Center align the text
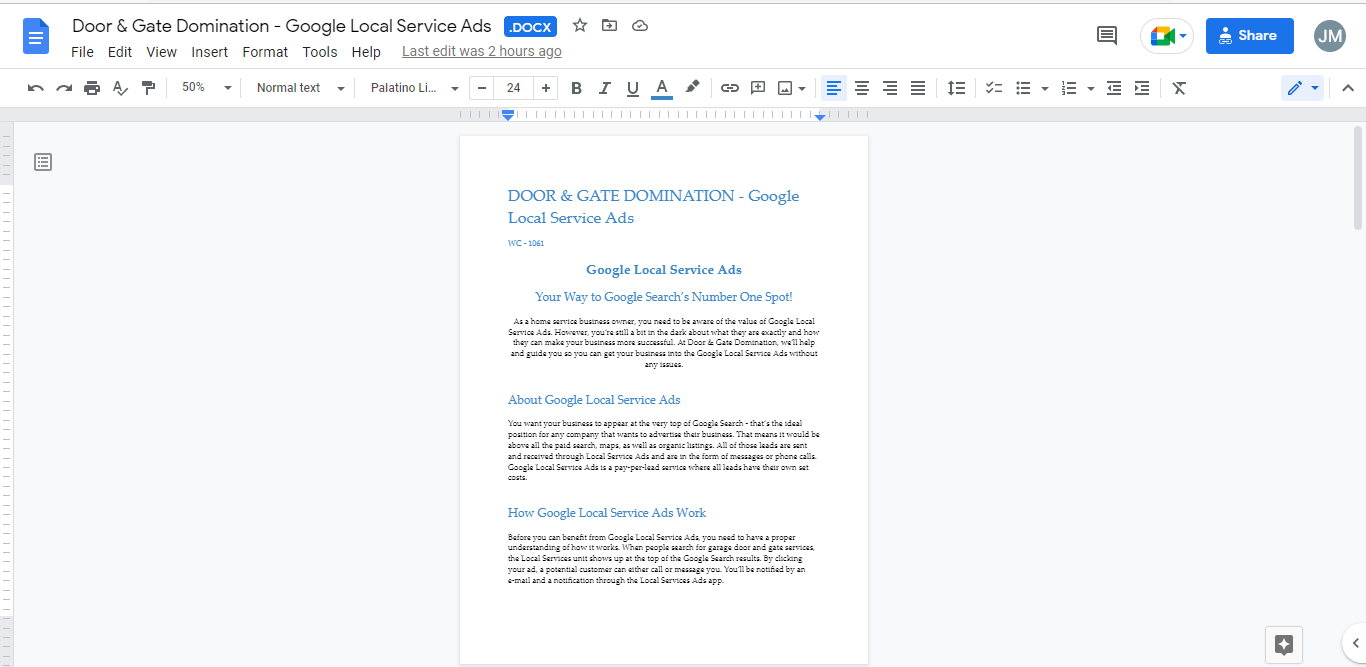 pyautogui.click(x=862, y=88)
